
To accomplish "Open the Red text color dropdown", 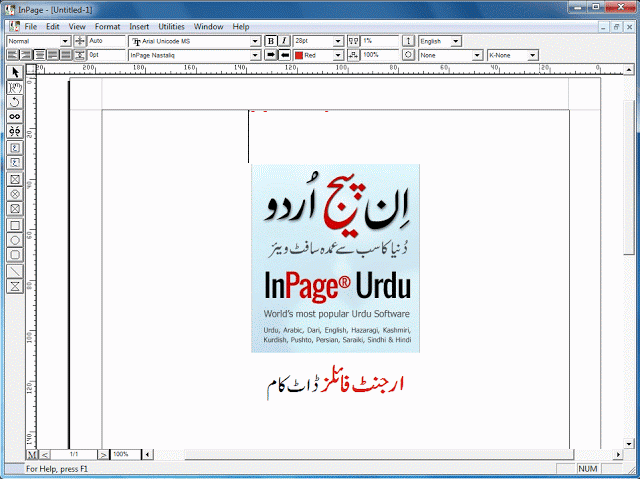I will (338, 55).
